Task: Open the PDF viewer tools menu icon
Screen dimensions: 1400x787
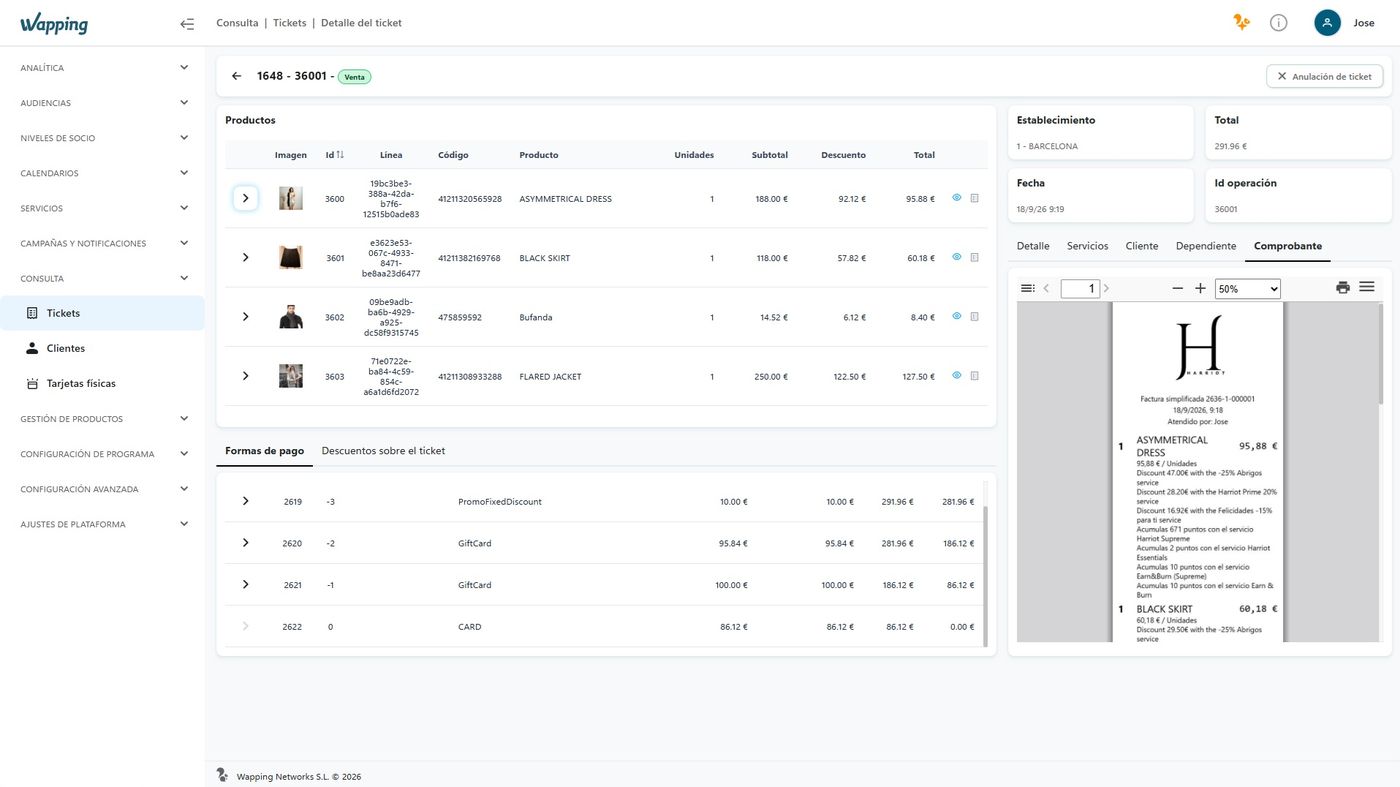Action: (x=1366, y=288)
